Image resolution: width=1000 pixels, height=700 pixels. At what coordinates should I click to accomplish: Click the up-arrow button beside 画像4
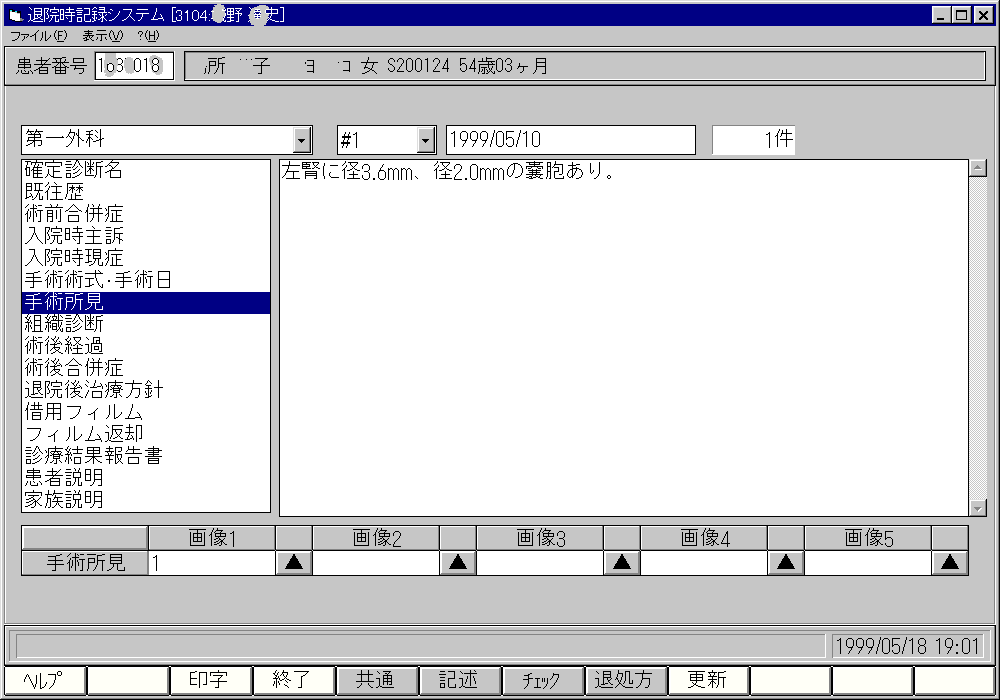pyautogui.click(x=786, y=563)
